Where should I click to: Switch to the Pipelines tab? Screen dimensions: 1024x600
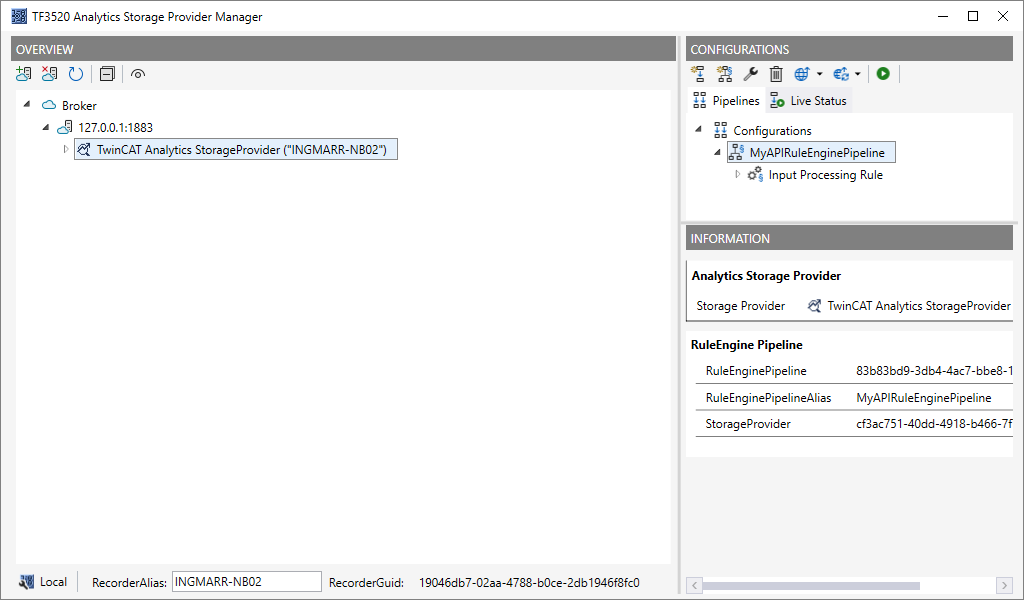[726, 101]
